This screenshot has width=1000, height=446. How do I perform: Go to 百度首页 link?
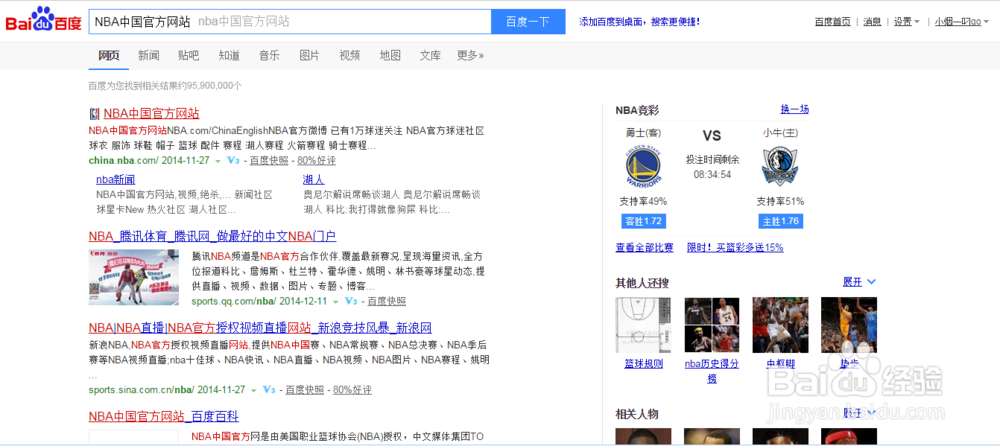[832, 21]
